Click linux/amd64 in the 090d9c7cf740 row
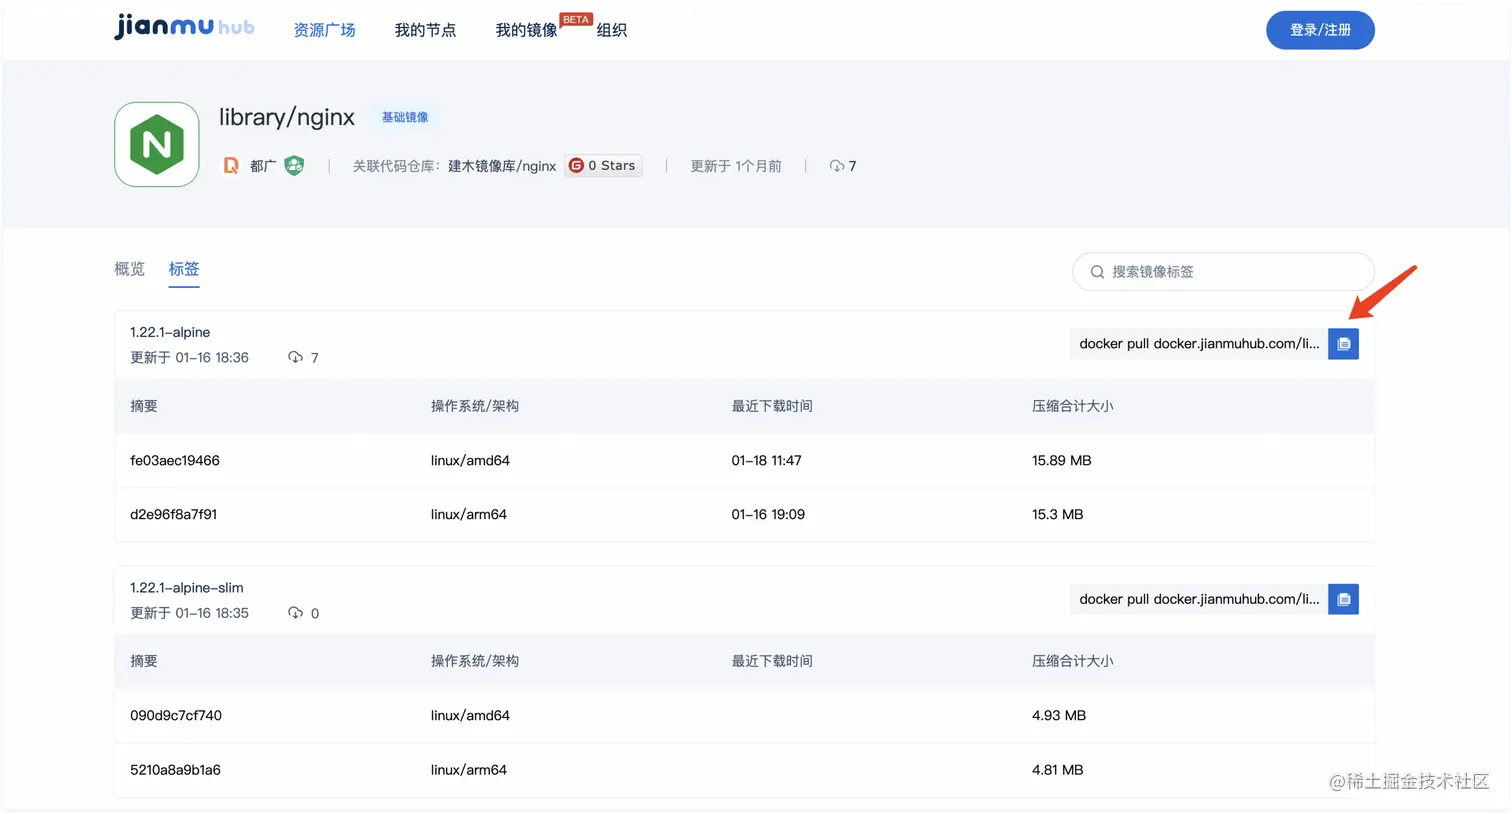Viewport: 1512px width, 814px height. (x=470, y=716)
